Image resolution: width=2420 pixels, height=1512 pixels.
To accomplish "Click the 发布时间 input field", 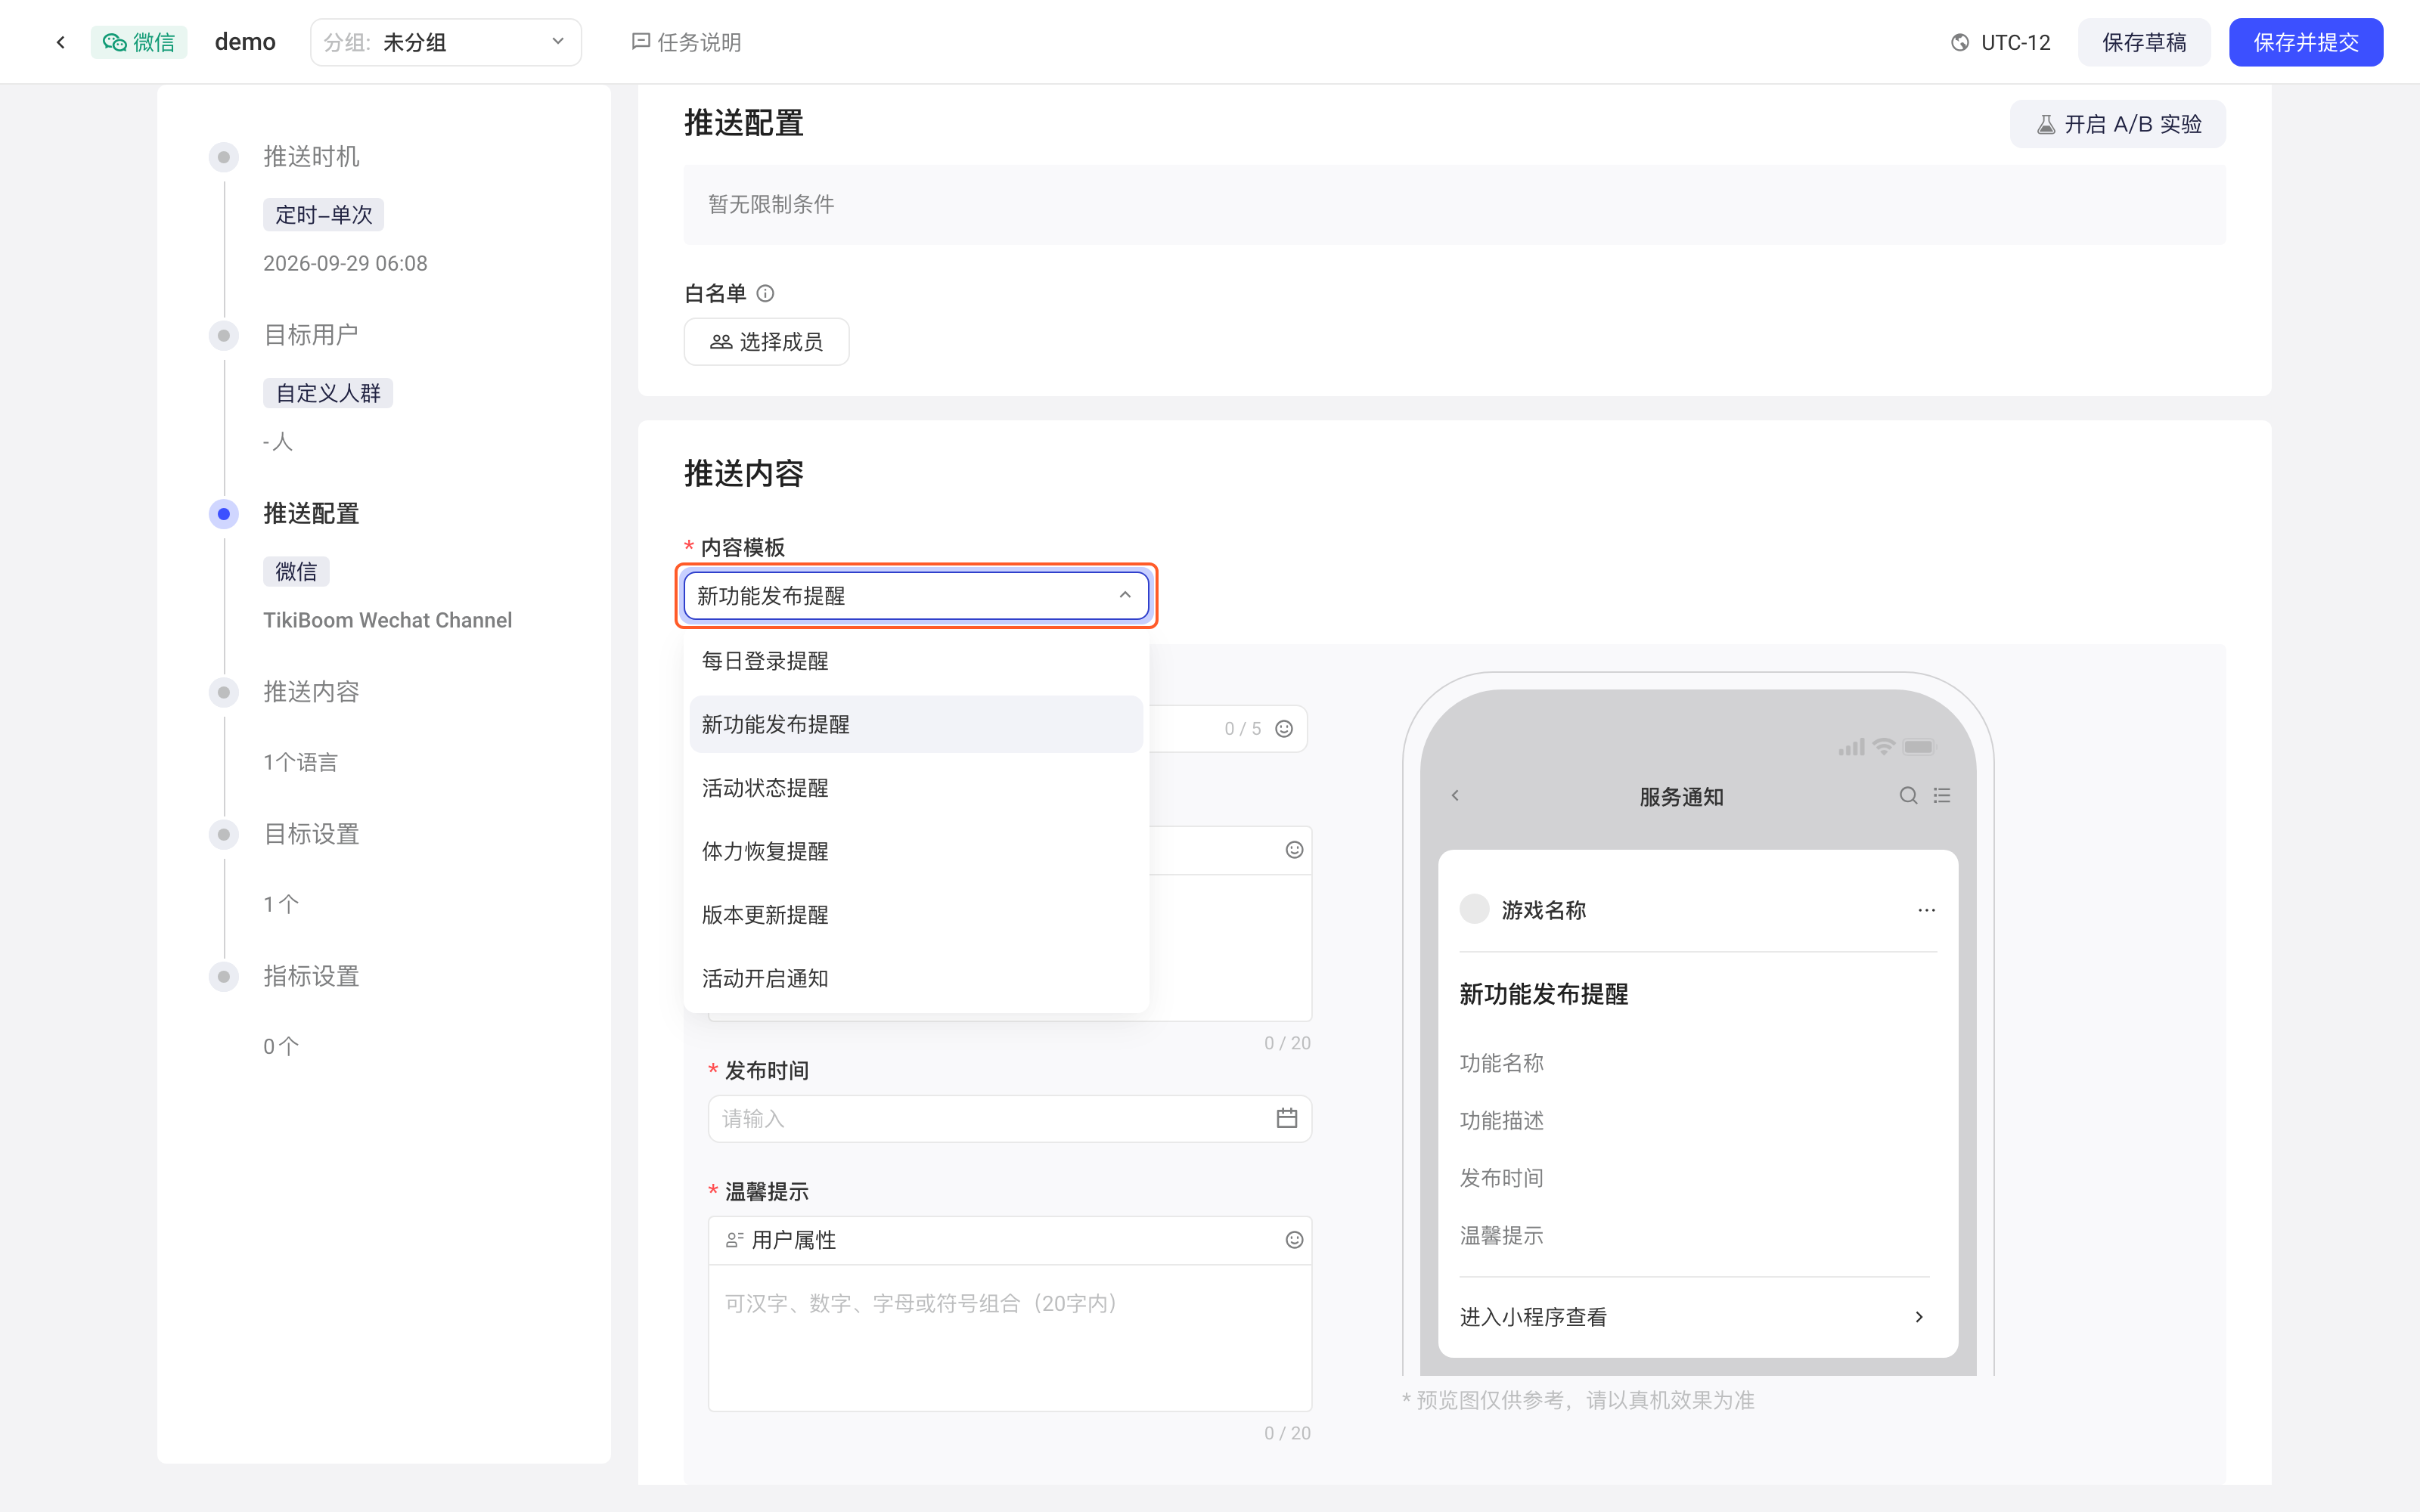I will click(x=1010, y=1118).
